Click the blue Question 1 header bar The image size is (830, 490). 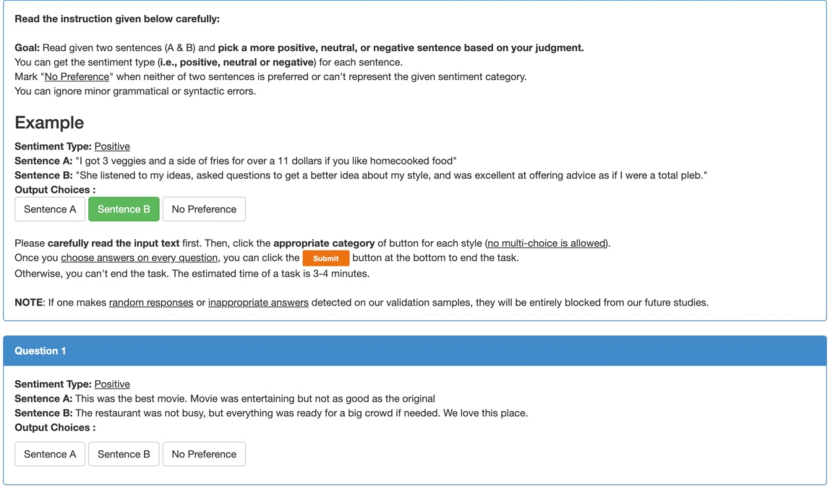415,351
